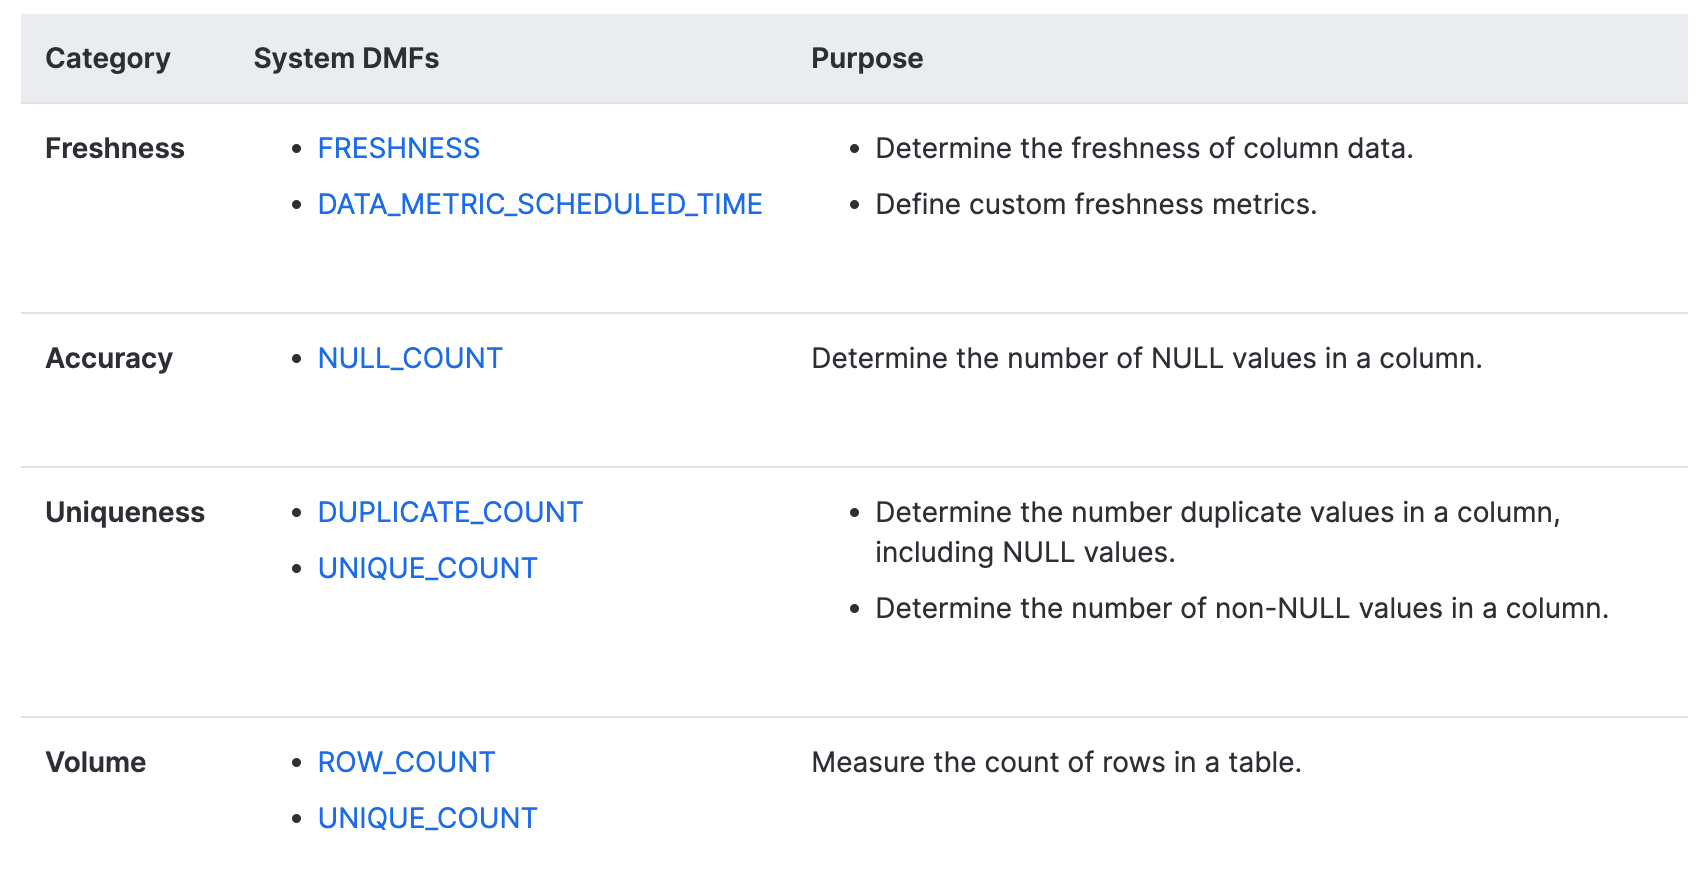Click the NULL values purpose description
The height and width of the screenshot is (876, 1696).
point(1147,358)
